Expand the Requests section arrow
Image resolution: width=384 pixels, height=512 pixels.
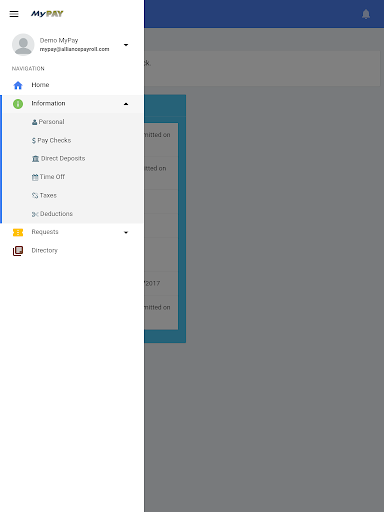[x=126, y=232]
